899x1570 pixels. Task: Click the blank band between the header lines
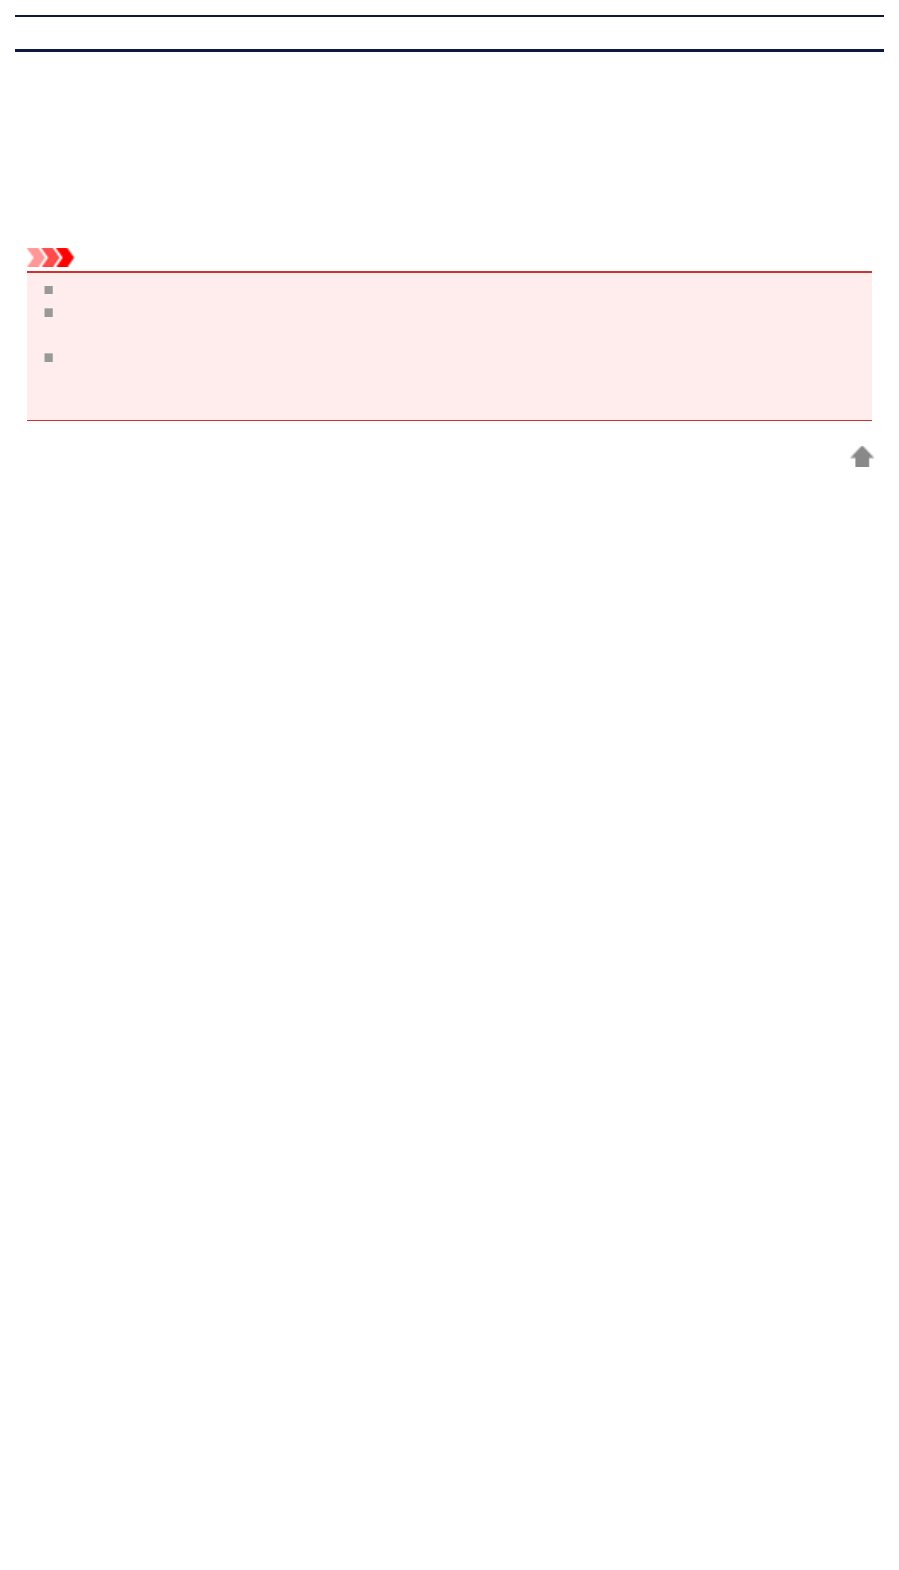(449, 33)
